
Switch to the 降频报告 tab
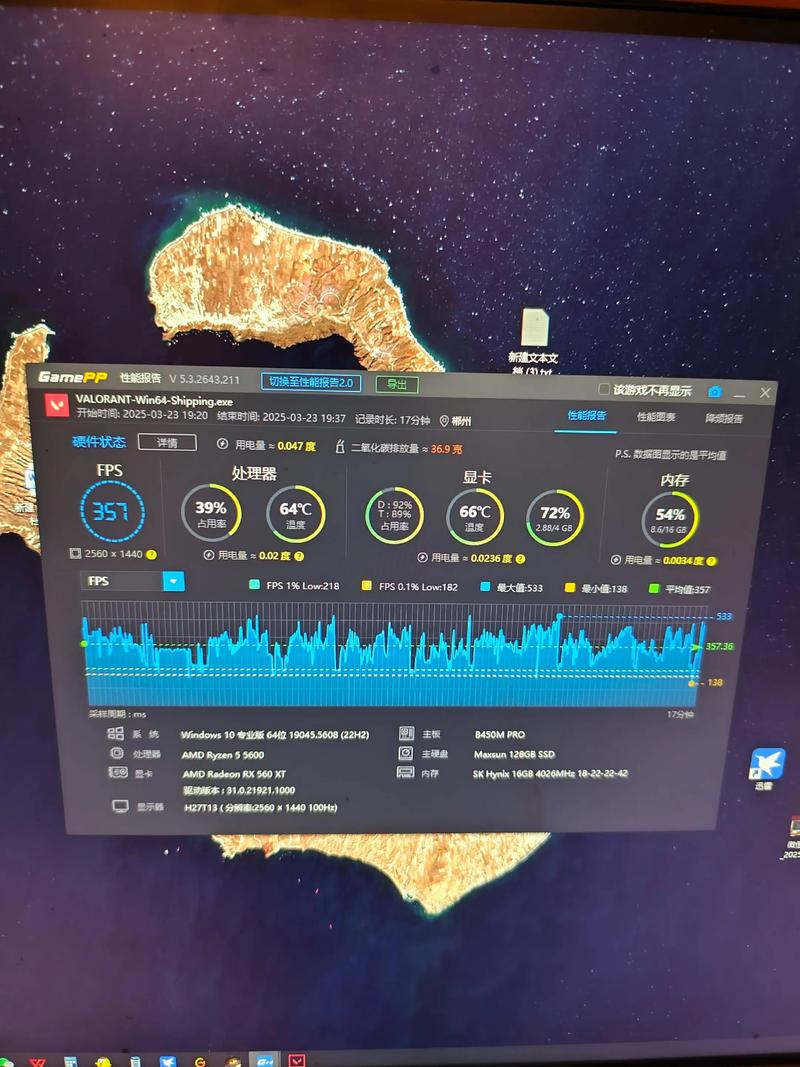(724, 418)
